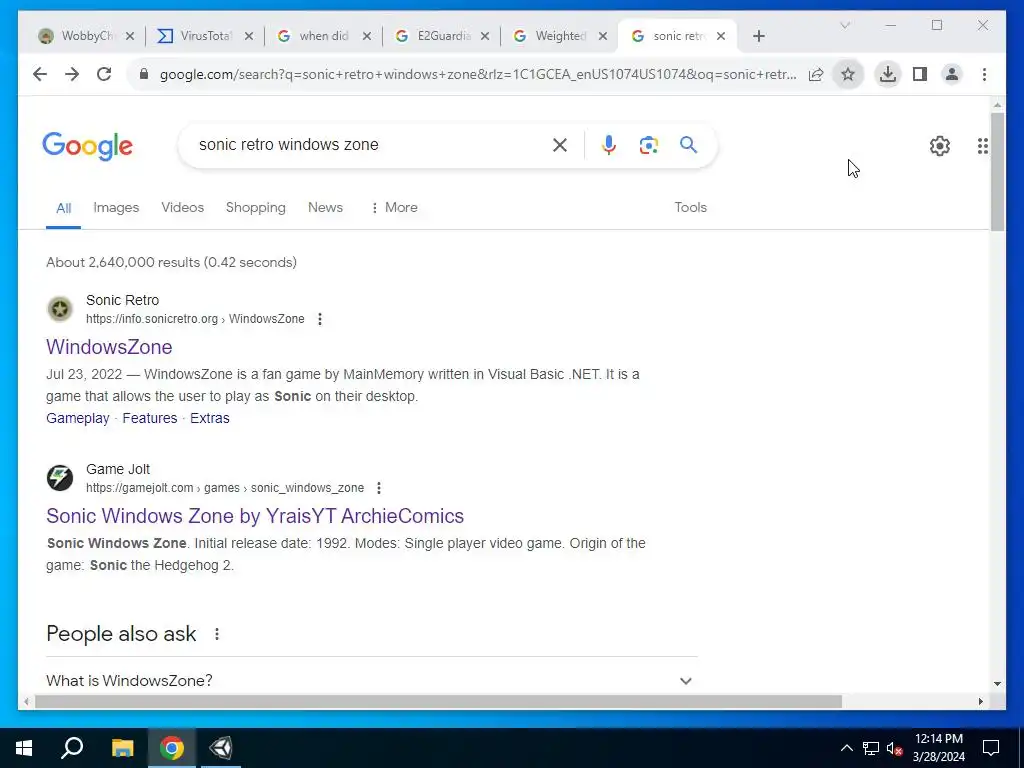Screen dimensions: 1024x768
Task: Open options for Sonic Retro result
Action: [319, 319]
